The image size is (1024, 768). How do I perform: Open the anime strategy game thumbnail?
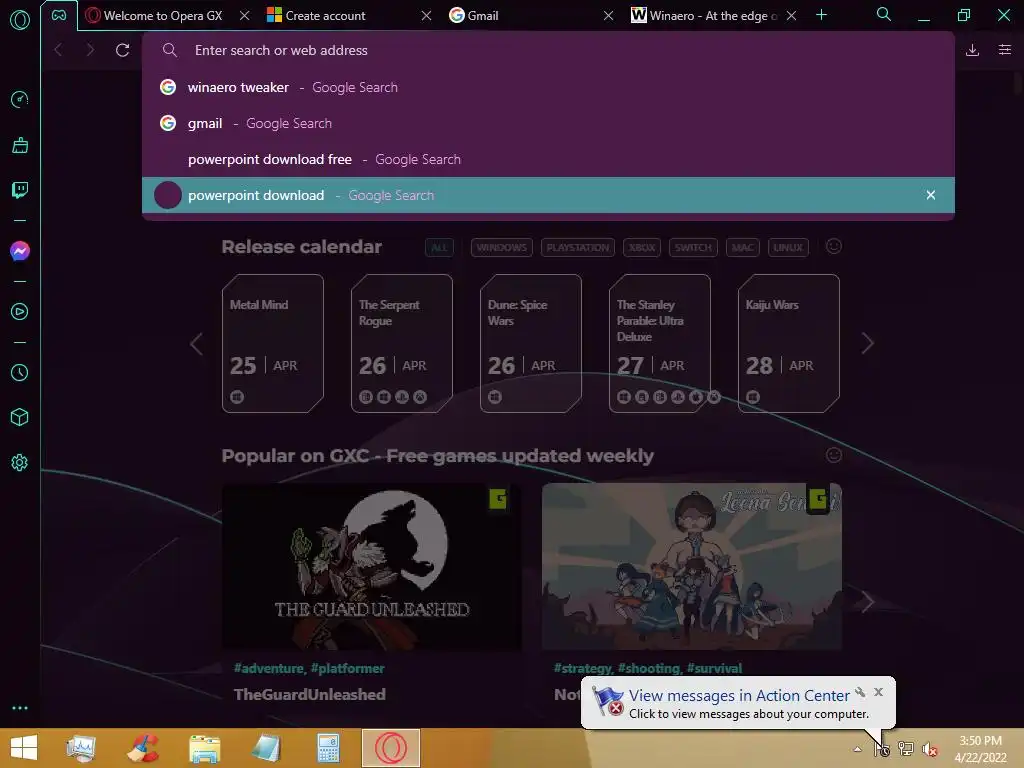[692, 566]
